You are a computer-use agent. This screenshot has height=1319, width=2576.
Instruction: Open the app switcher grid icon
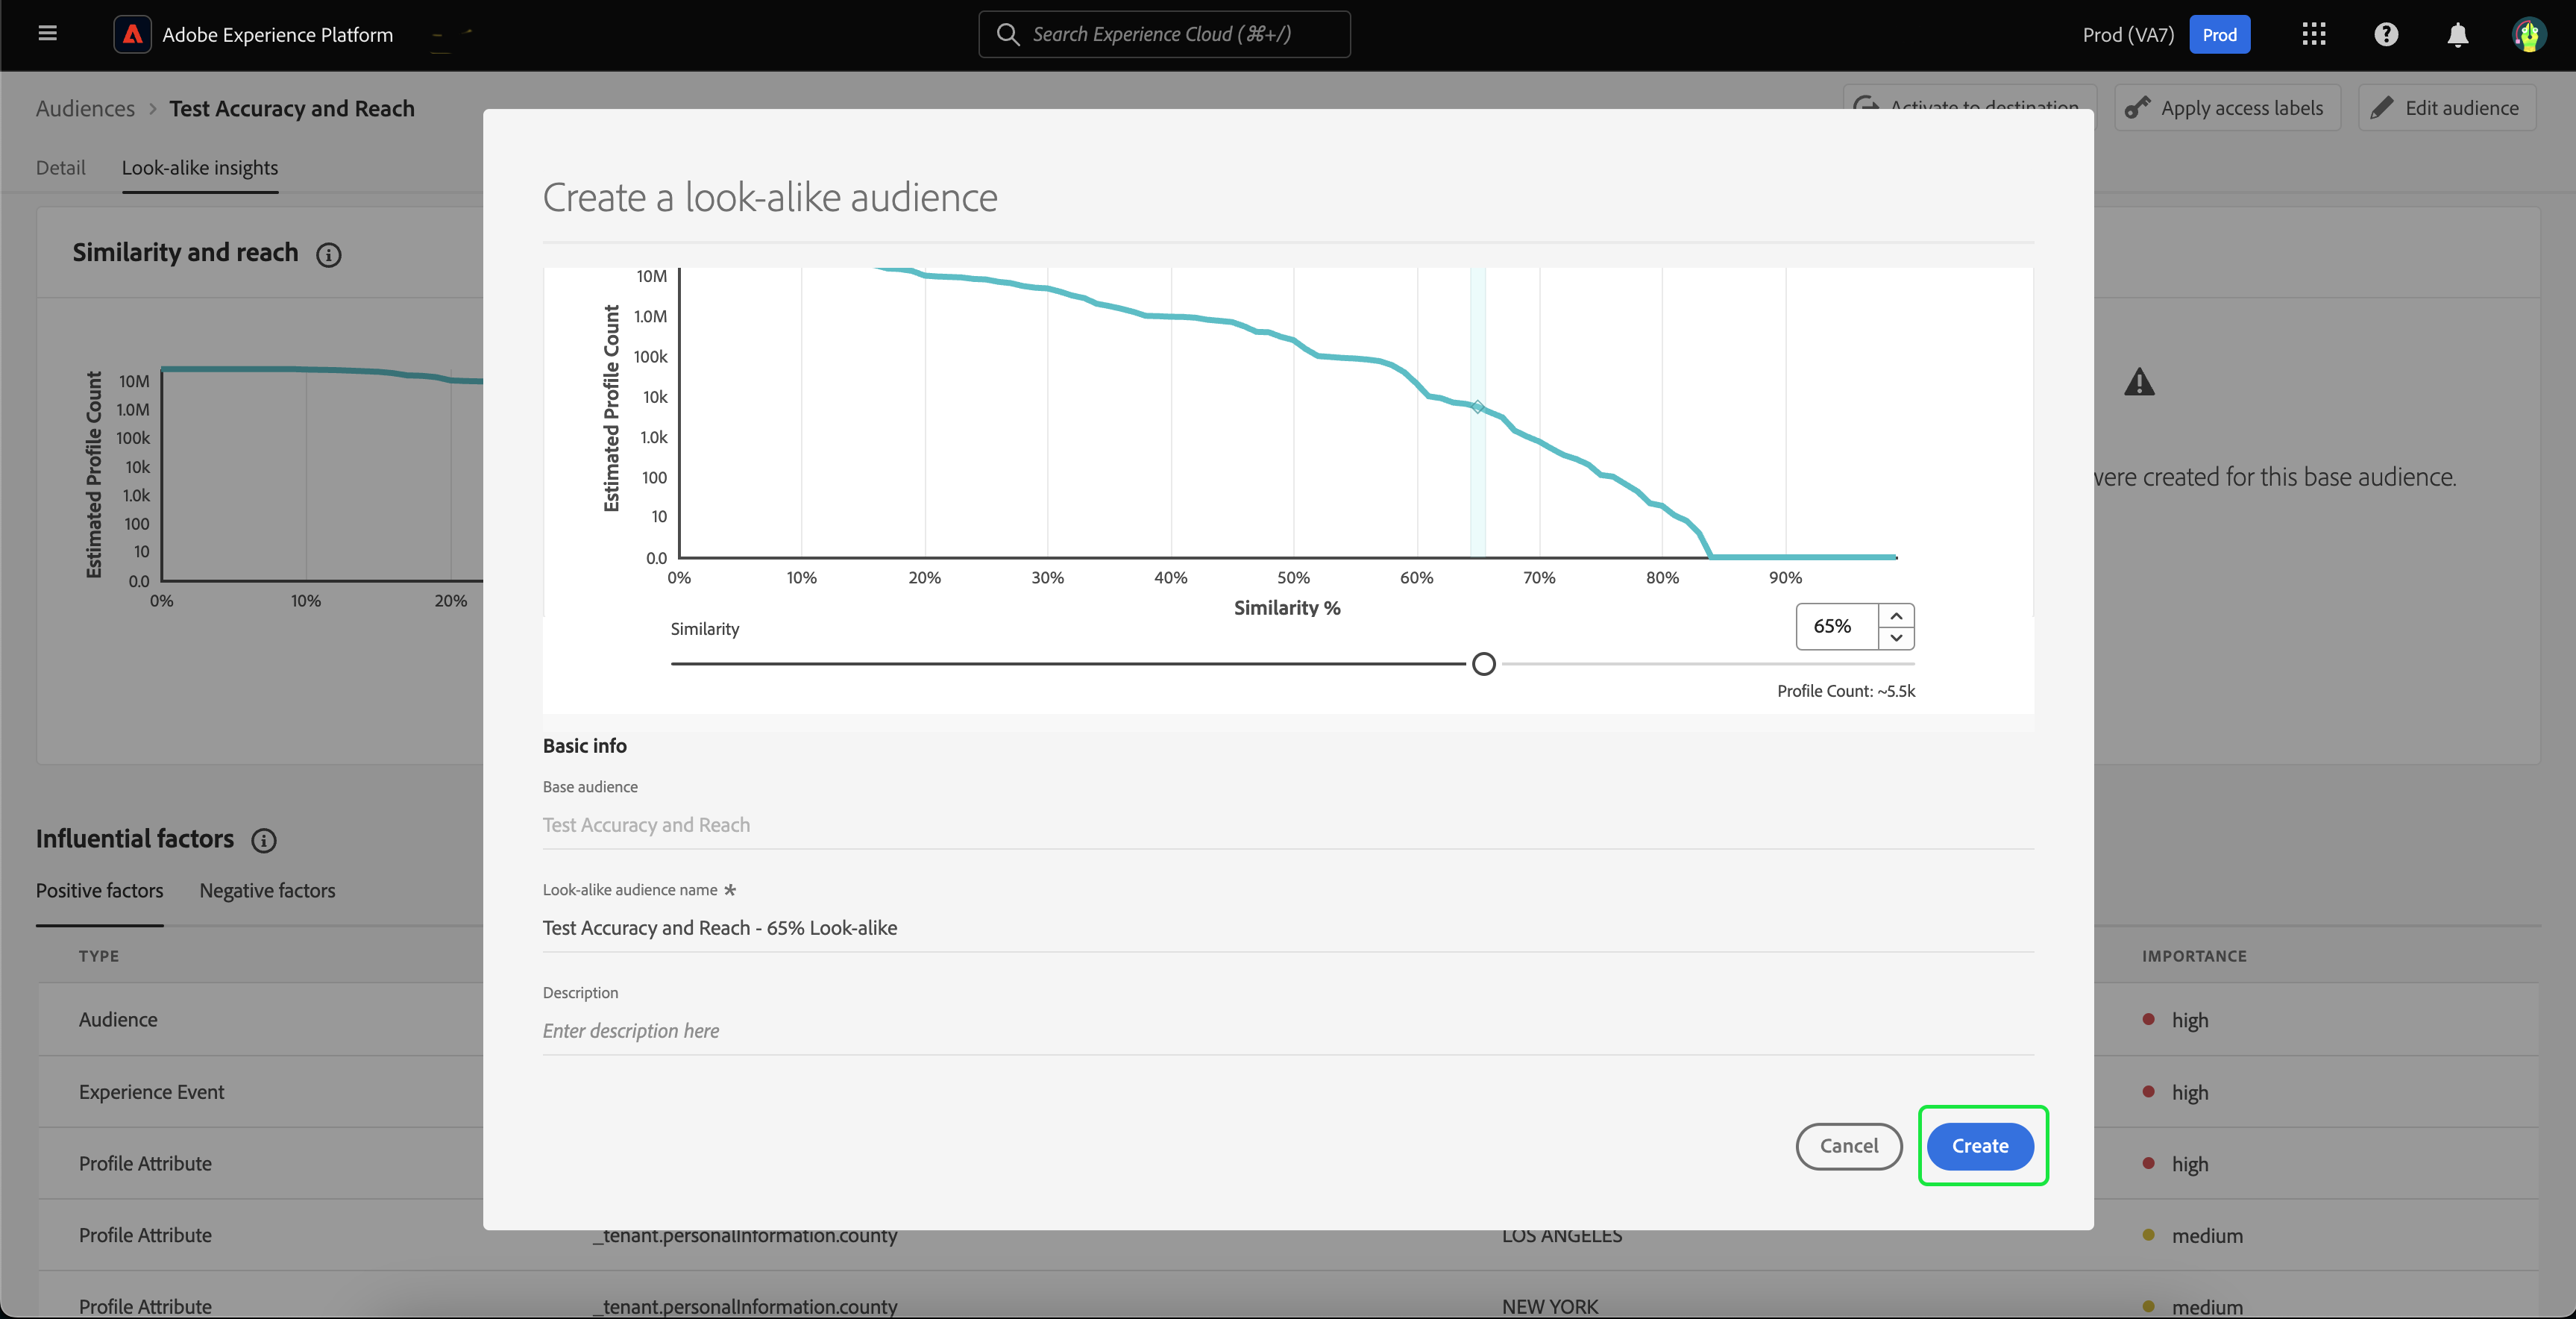(2313, 34)
